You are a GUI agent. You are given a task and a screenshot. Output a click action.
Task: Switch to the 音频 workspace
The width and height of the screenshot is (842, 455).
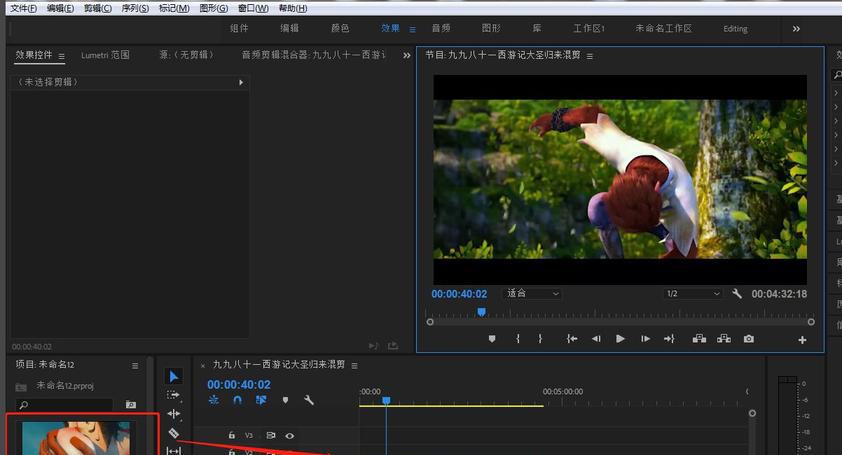pos(441,28)
